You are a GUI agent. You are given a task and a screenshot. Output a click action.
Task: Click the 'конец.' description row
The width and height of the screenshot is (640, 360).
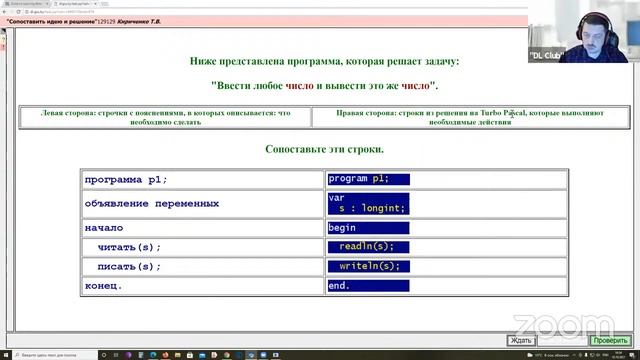[x=202, y=286]
